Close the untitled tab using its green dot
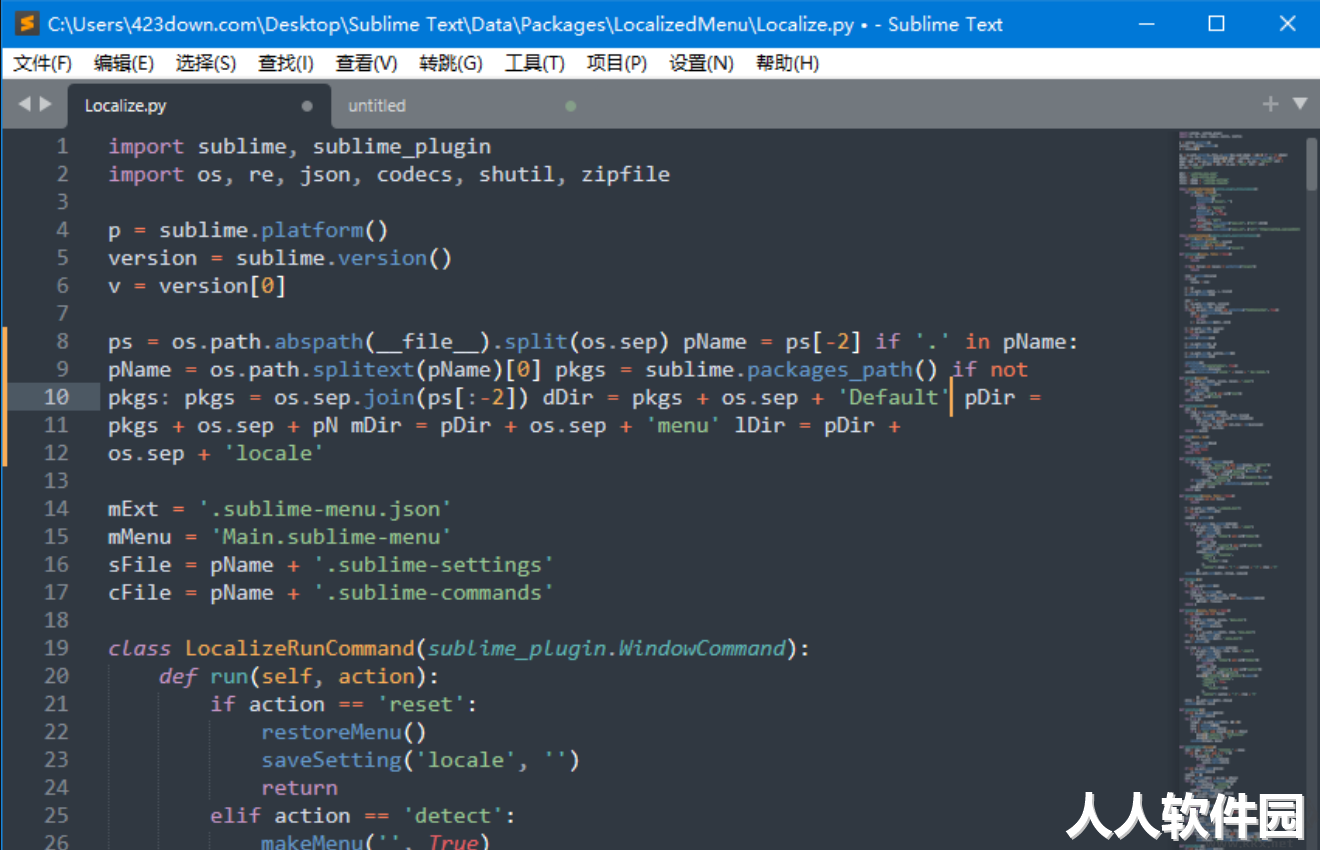 pyautogui.click(x=571, y=105)
